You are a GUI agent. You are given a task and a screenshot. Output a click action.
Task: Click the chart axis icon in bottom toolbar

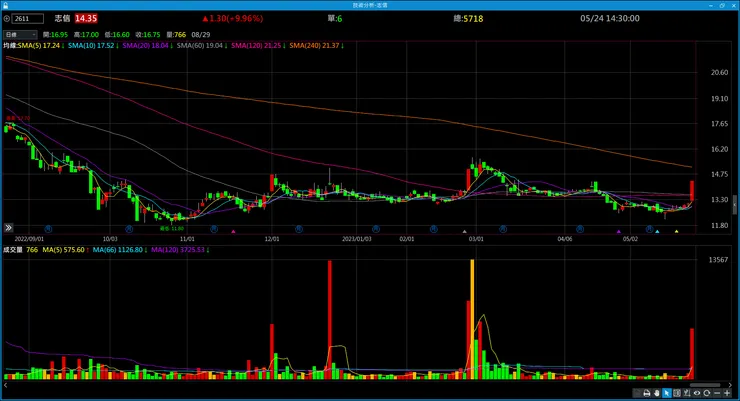[x=687, y=393]
